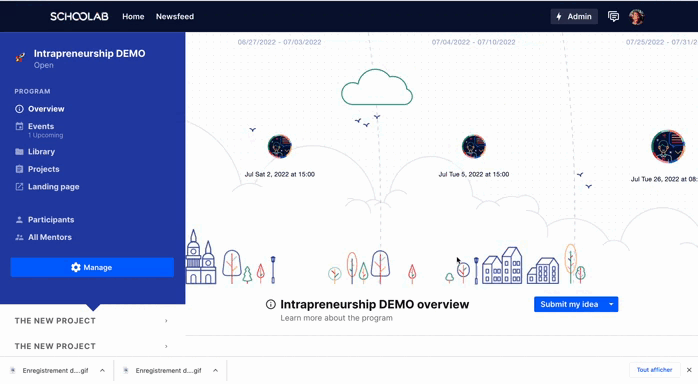
Task: Open the Home page
Action: (x=133, y=16)
